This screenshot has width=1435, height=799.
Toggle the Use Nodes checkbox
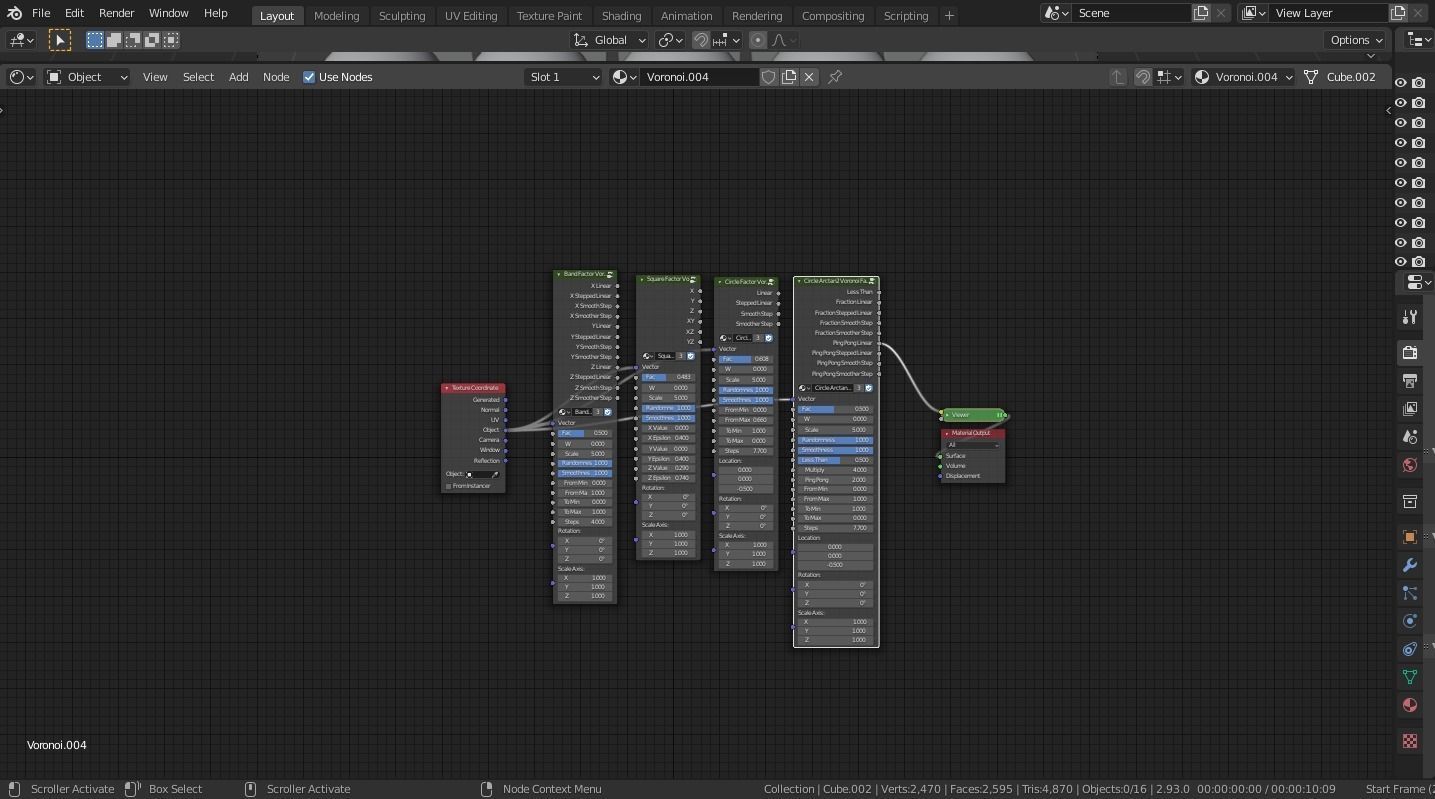(x=310, y=76)
